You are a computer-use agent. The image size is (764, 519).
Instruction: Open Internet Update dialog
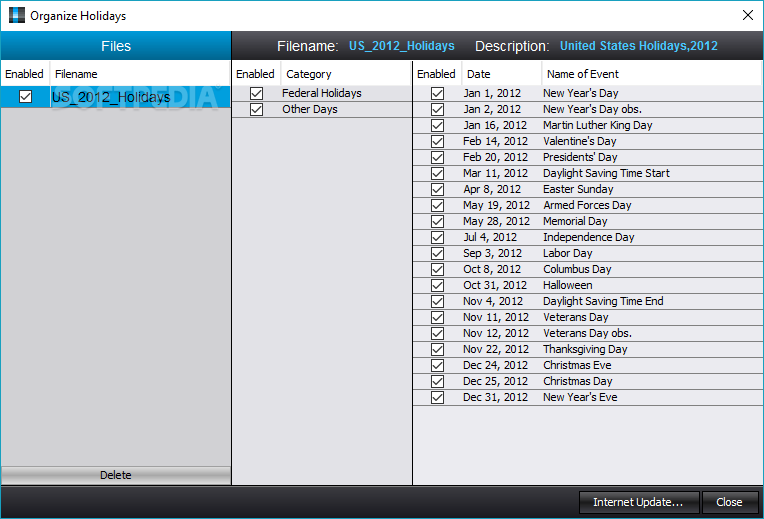[x=638, y=502]
